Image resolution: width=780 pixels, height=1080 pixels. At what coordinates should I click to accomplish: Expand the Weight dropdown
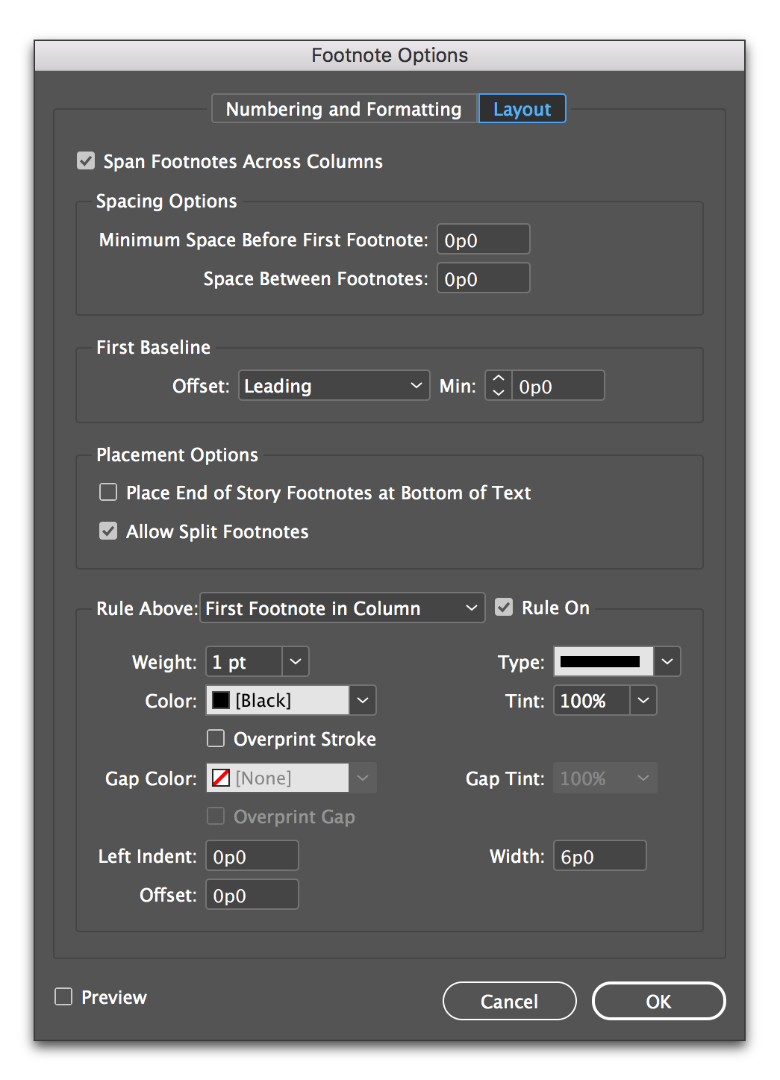[295, 661]
